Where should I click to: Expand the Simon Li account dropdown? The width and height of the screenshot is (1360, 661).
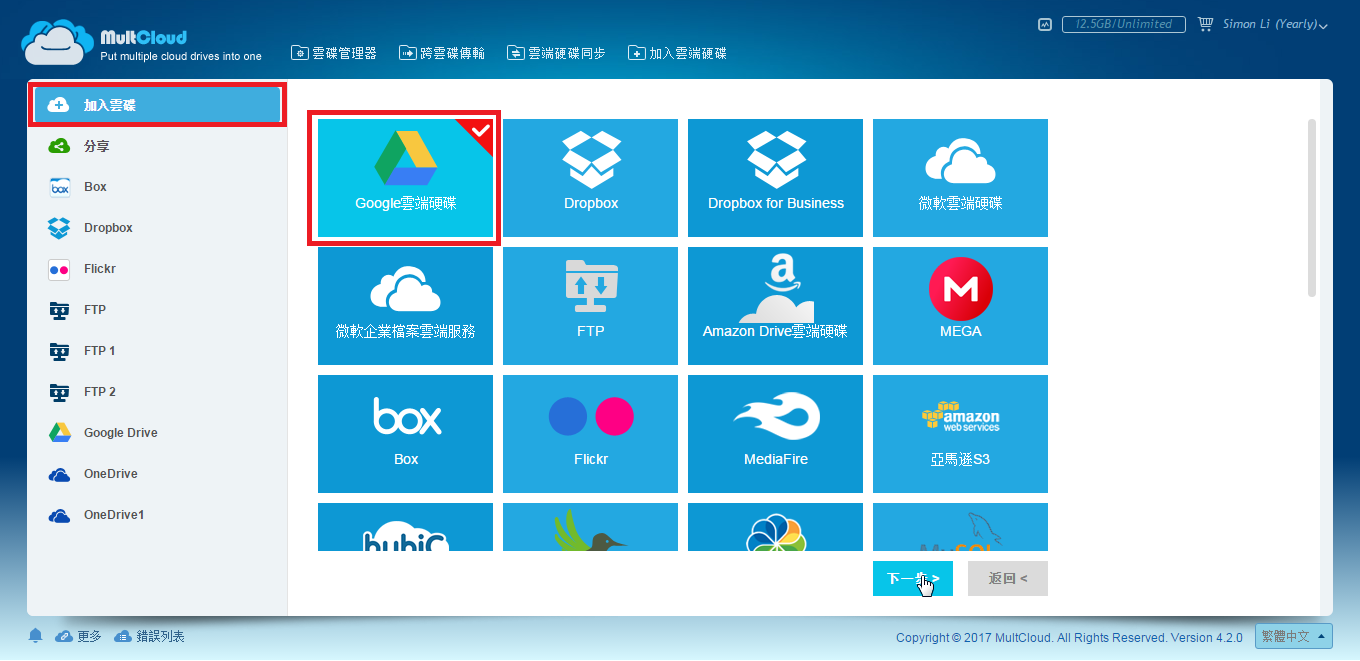click(1275, 24)
